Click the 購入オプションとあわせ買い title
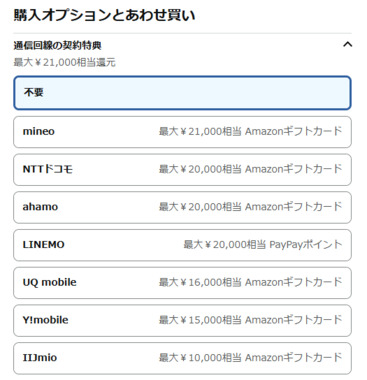This screenshot has height=380, width=367. (x=104, y=15)
